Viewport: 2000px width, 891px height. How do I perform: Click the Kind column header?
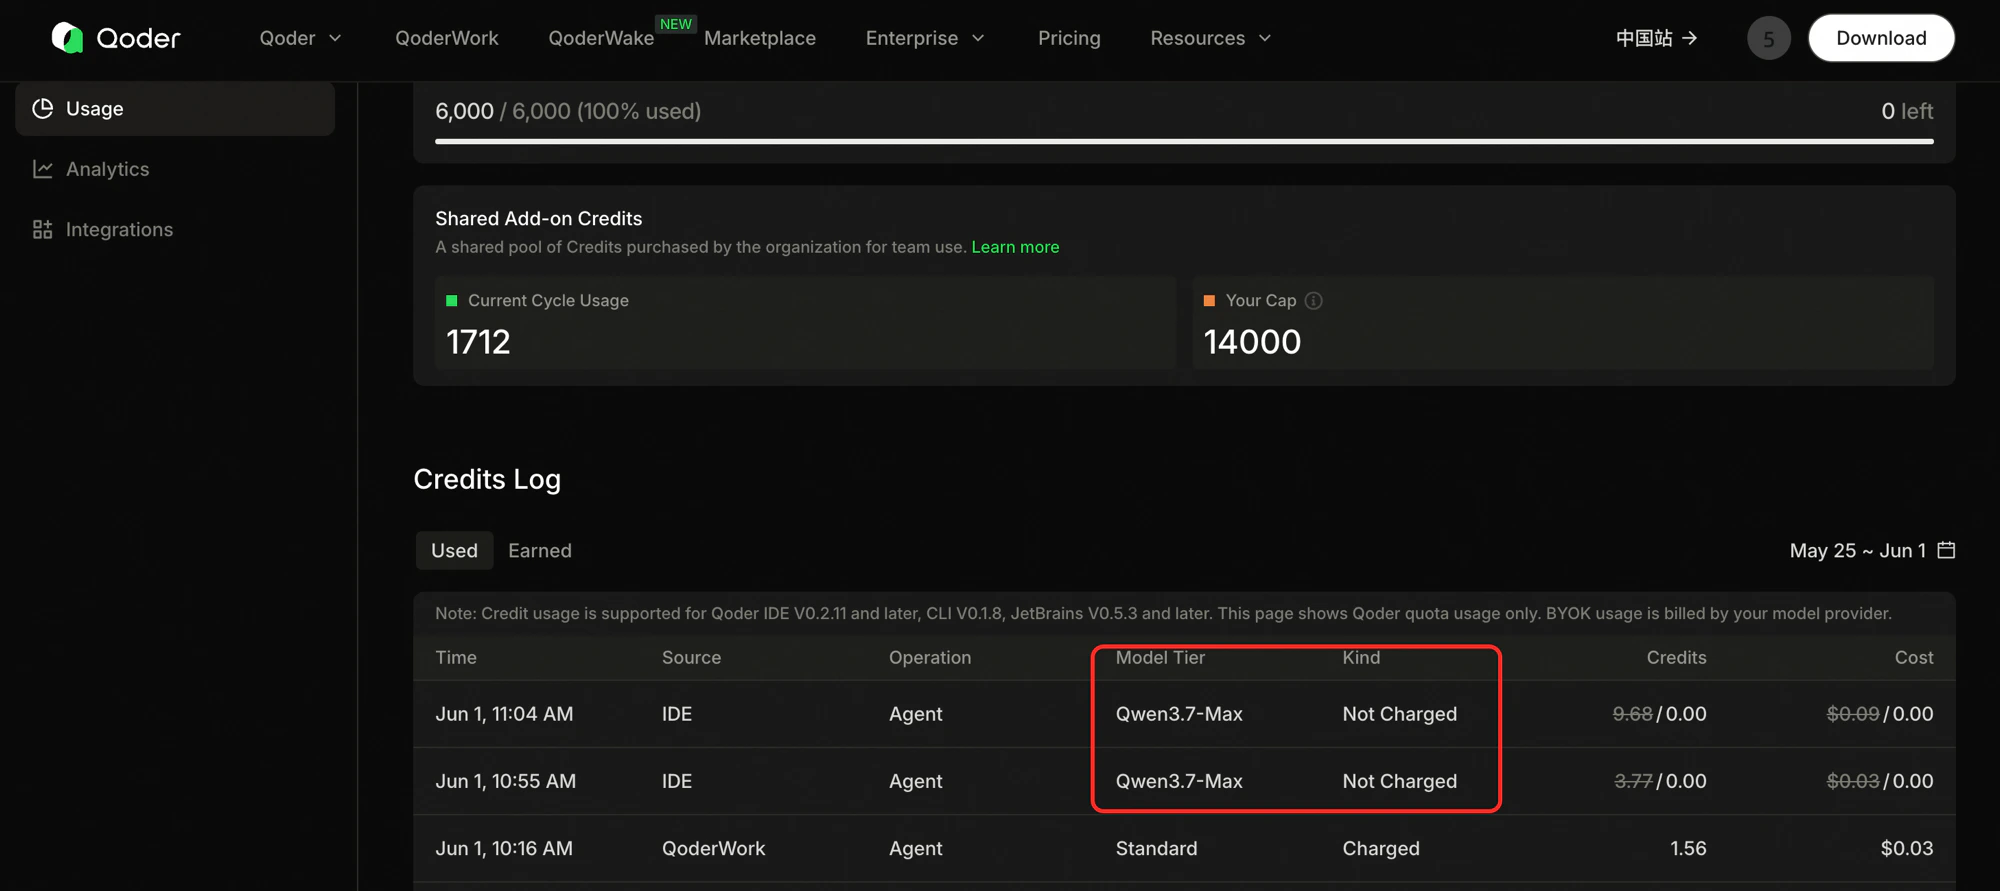pos(1361,657)
